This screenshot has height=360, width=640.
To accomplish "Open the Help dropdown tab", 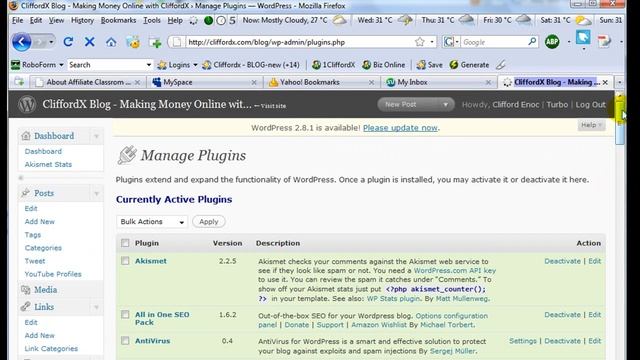I will 591,125.
